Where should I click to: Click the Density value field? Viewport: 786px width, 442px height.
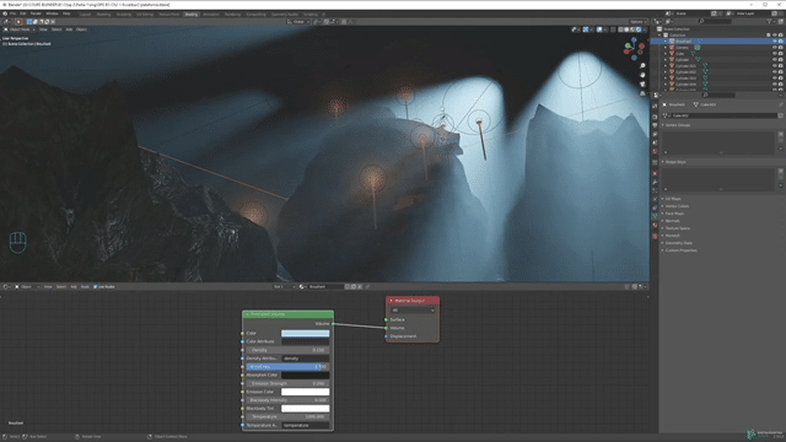pyautogui.click(x=288, y=350)
